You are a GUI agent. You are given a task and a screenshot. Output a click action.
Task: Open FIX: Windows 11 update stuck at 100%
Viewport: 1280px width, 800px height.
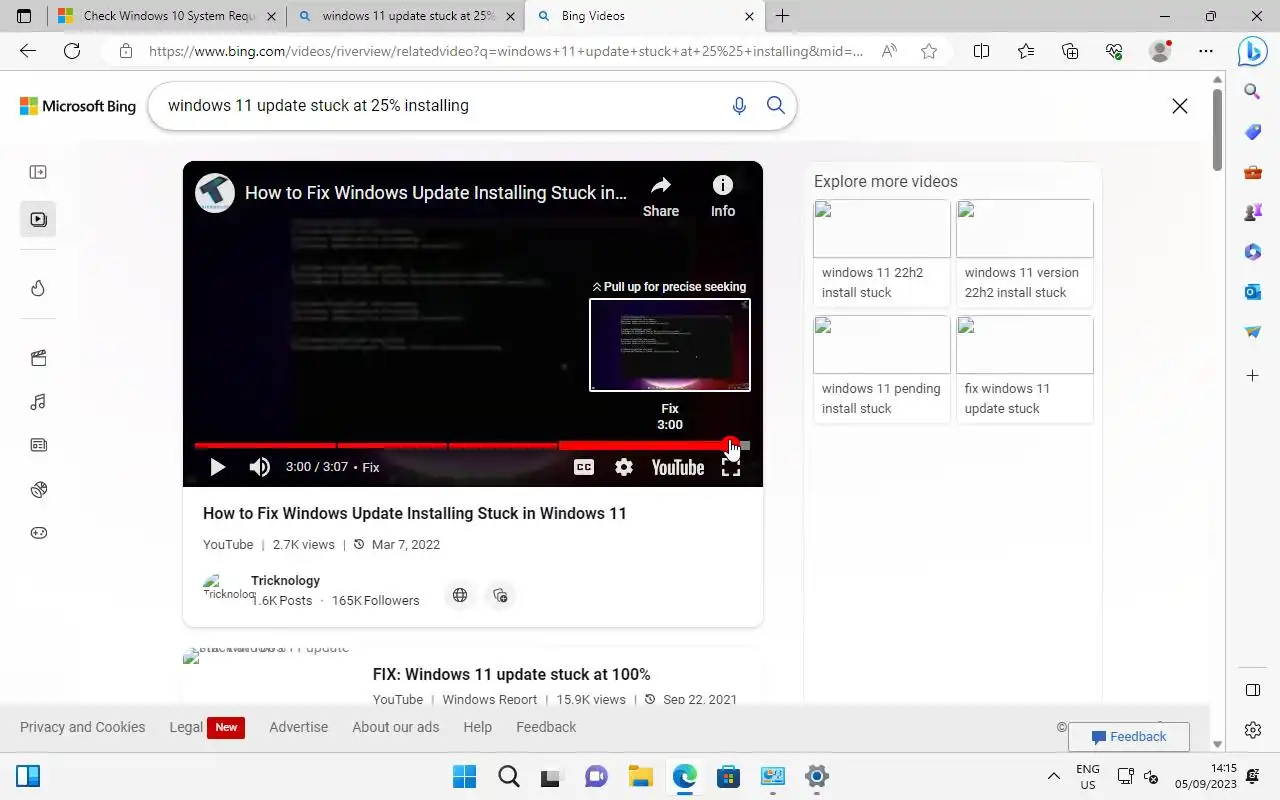coord(511,674)
